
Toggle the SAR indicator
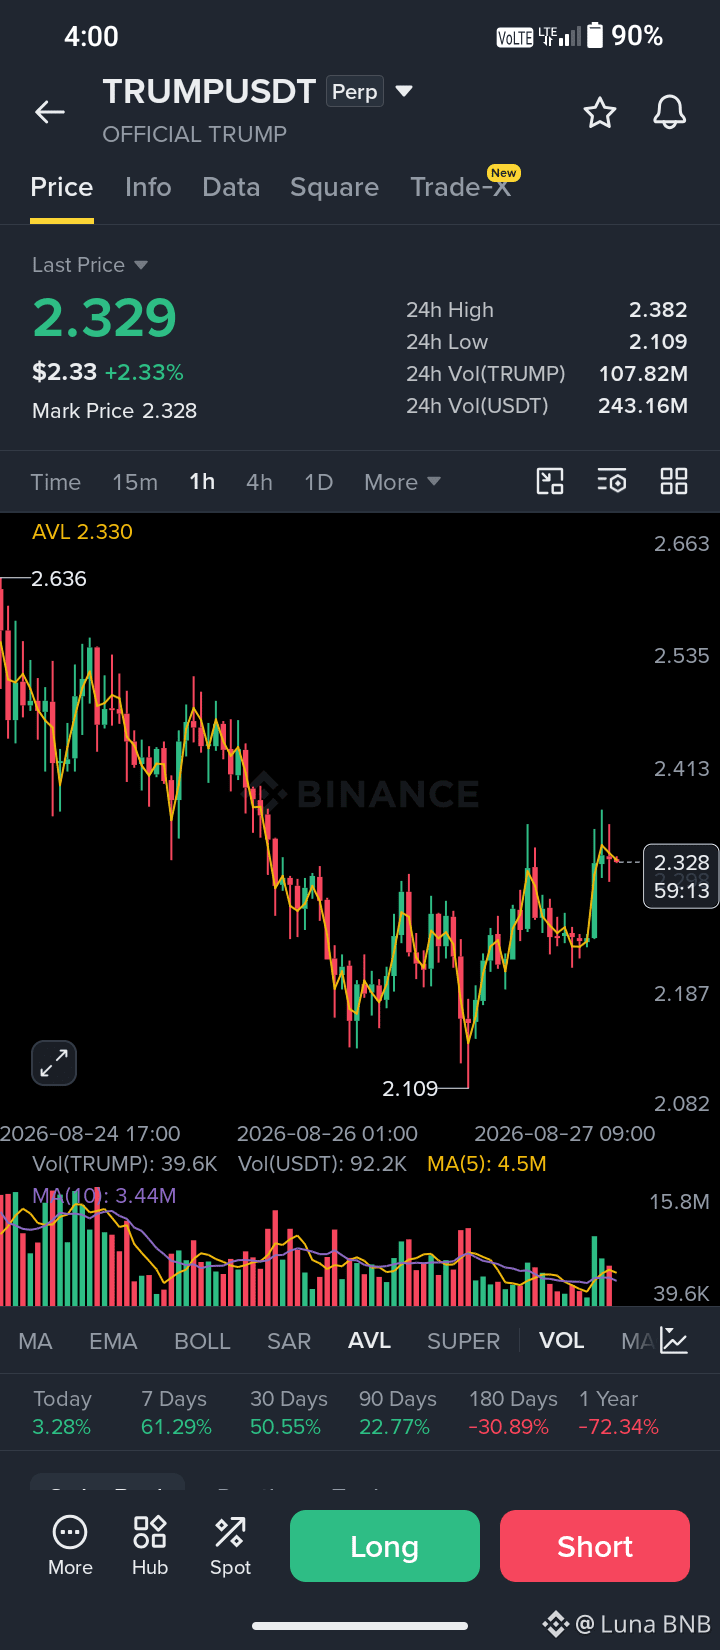pyautogui.click(x=289, y=1341)
